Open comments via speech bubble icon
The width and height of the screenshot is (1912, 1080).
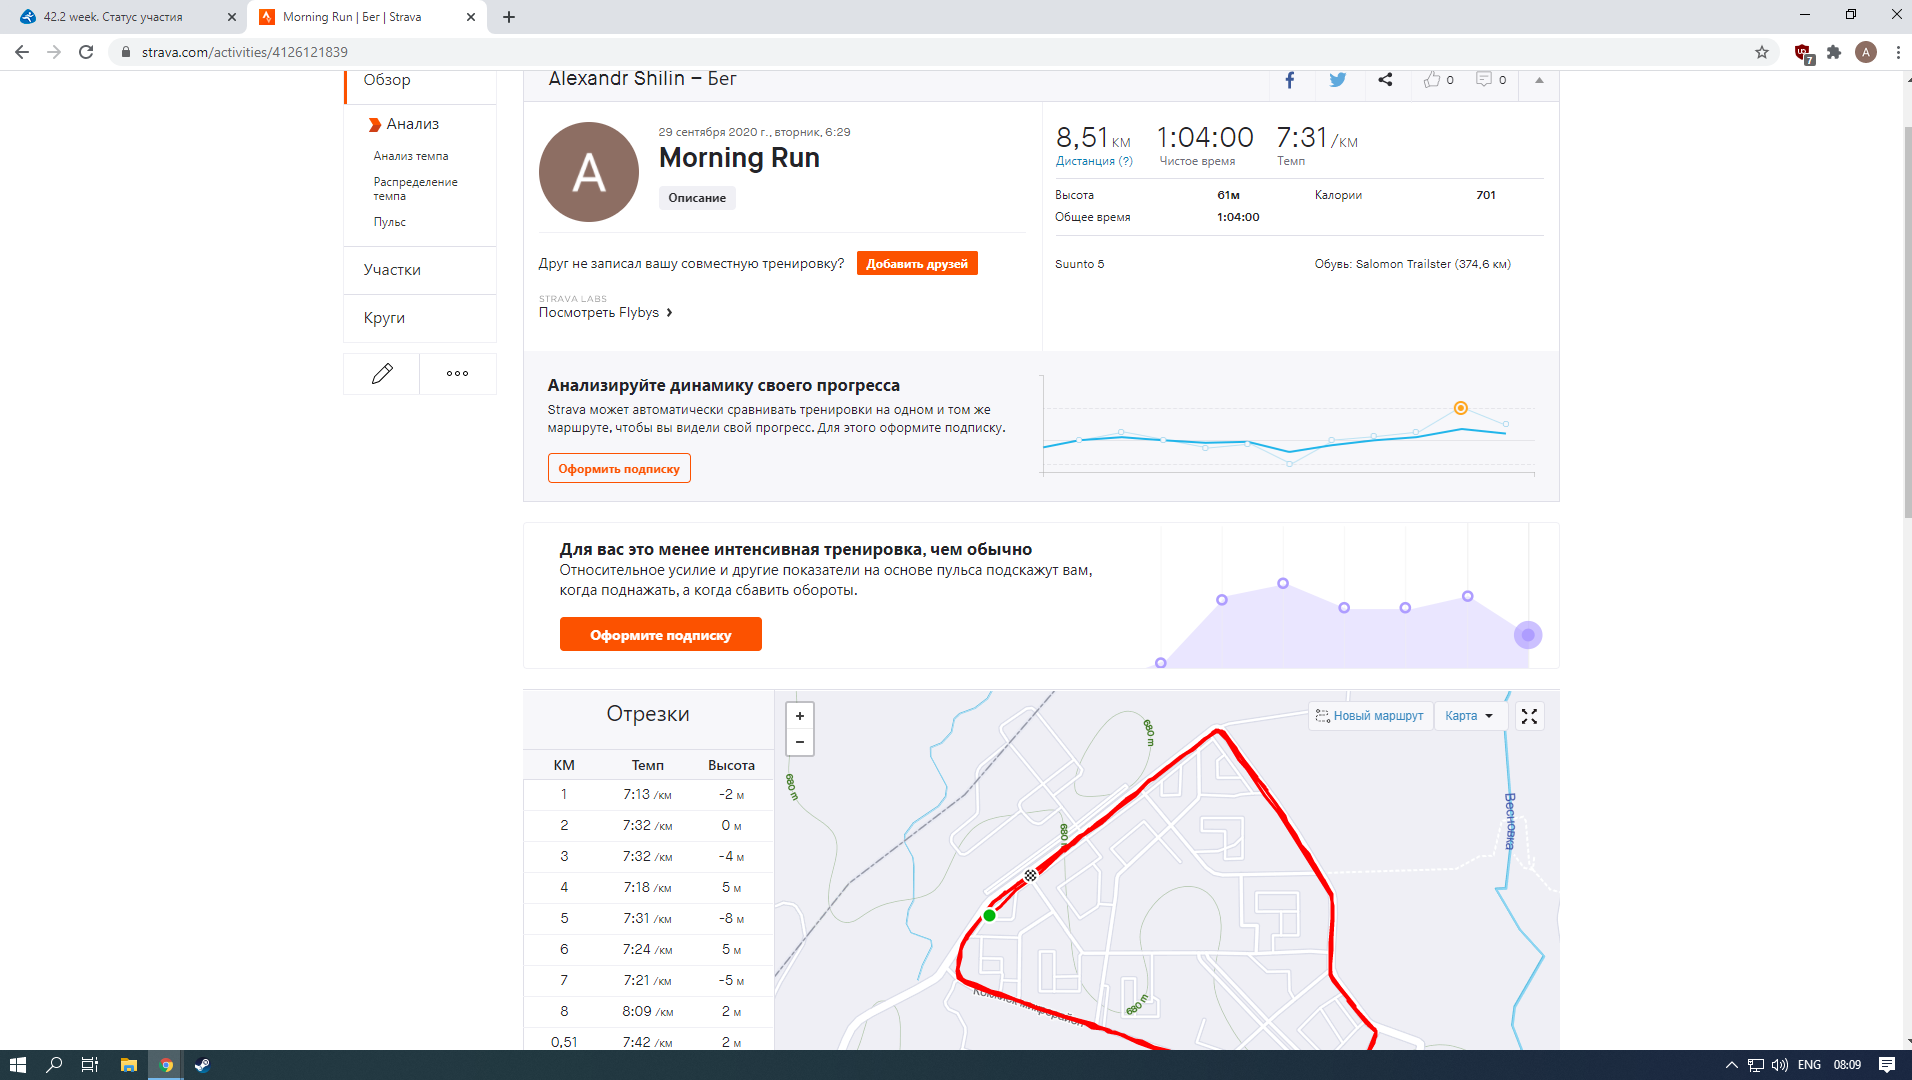click(x=1484, y=80)
